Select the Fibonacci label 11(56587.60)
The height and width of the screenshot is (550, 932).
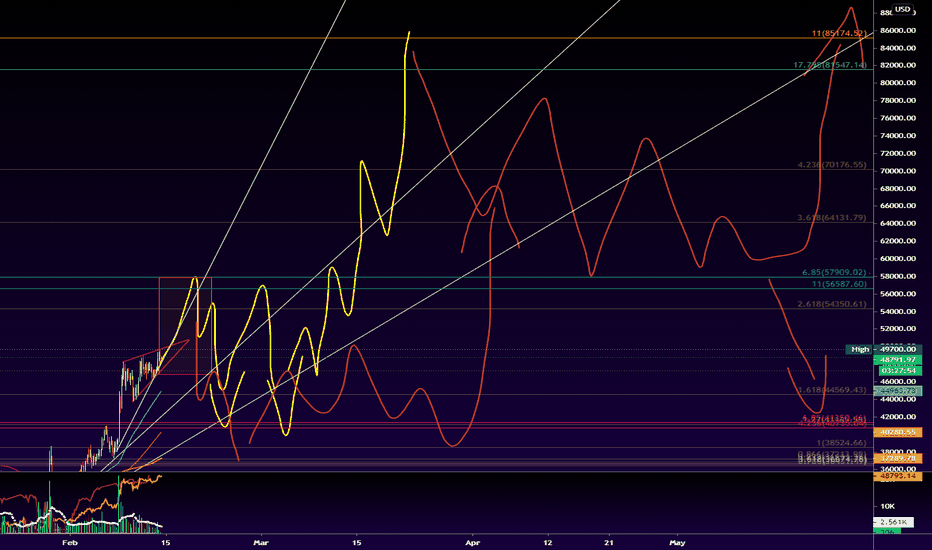[839, 284]
